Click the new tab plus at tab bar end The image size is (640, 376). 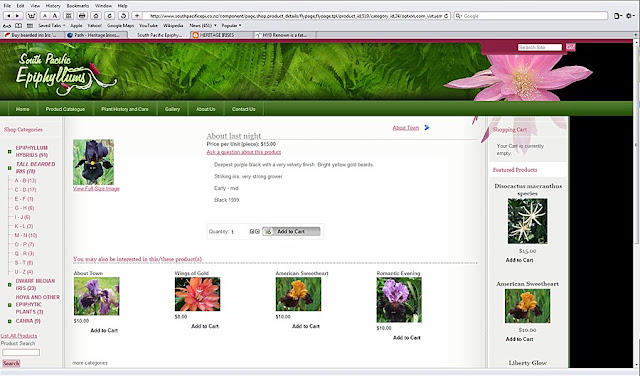636,35
